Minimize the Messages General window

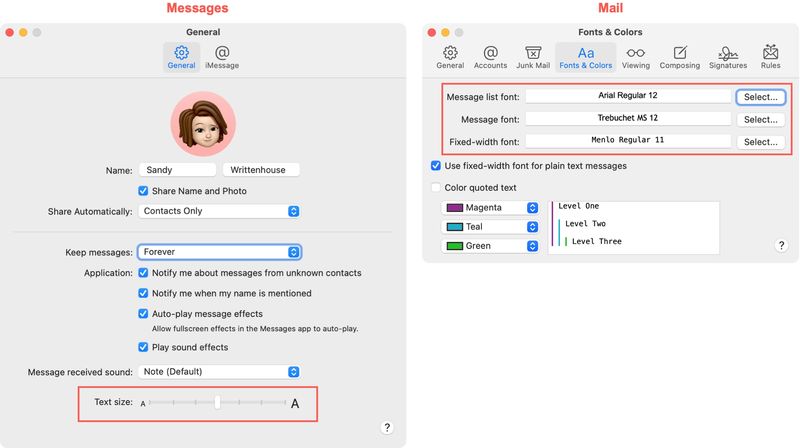coord(23,32)
